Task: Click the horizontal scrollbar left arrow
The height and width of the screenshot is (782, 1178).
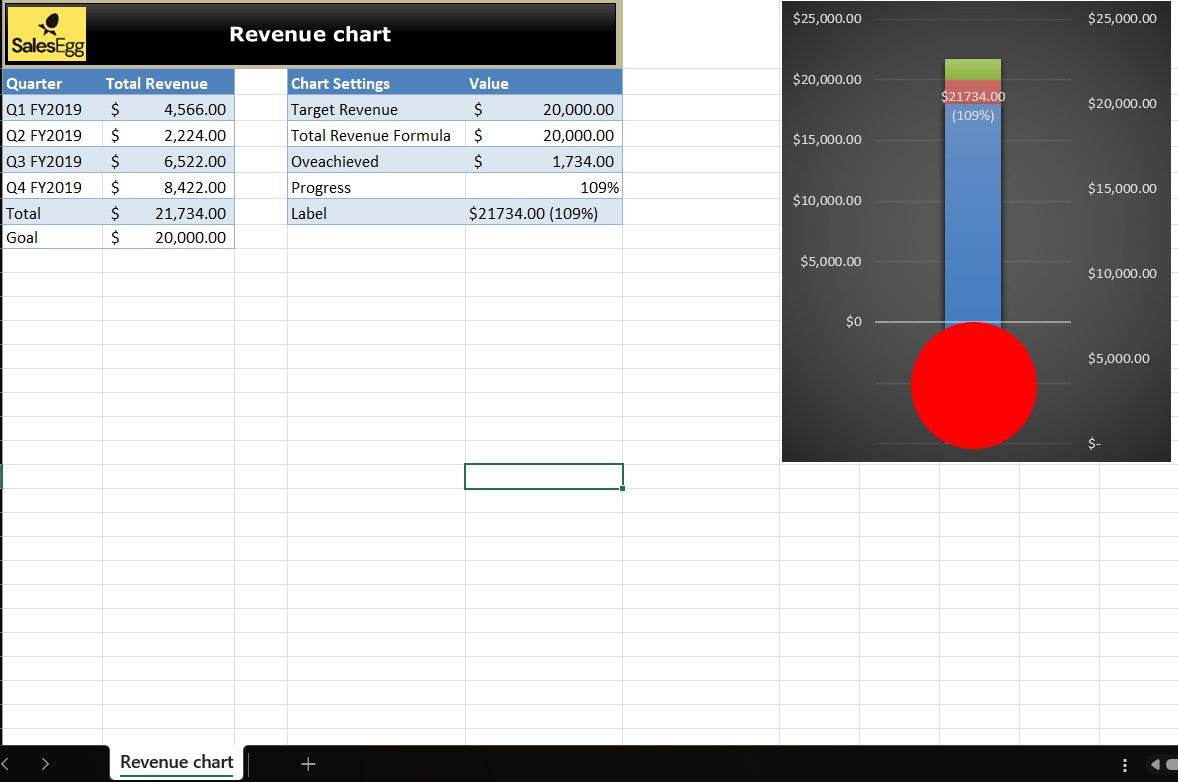Action: tap(1155, 765)
